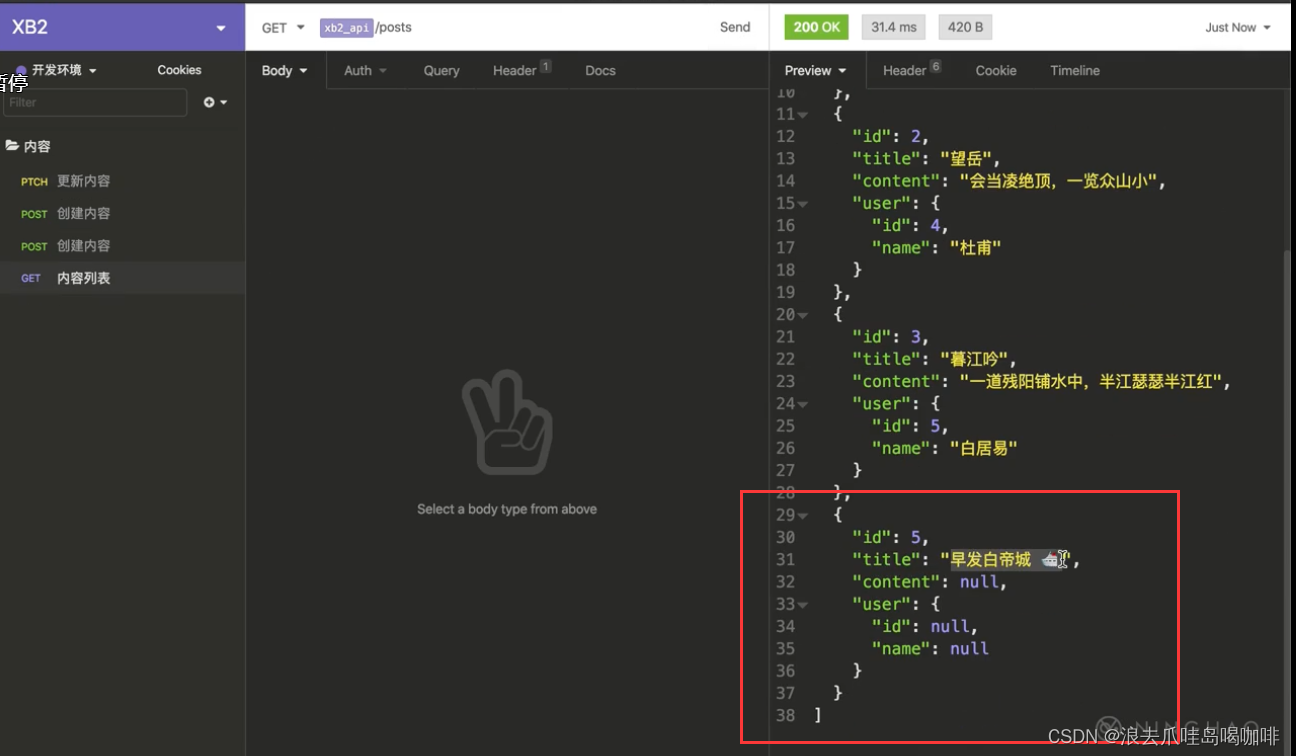Switch to the Query tab
Viewport: 1296px width, 756px height.
coord(441,70)
